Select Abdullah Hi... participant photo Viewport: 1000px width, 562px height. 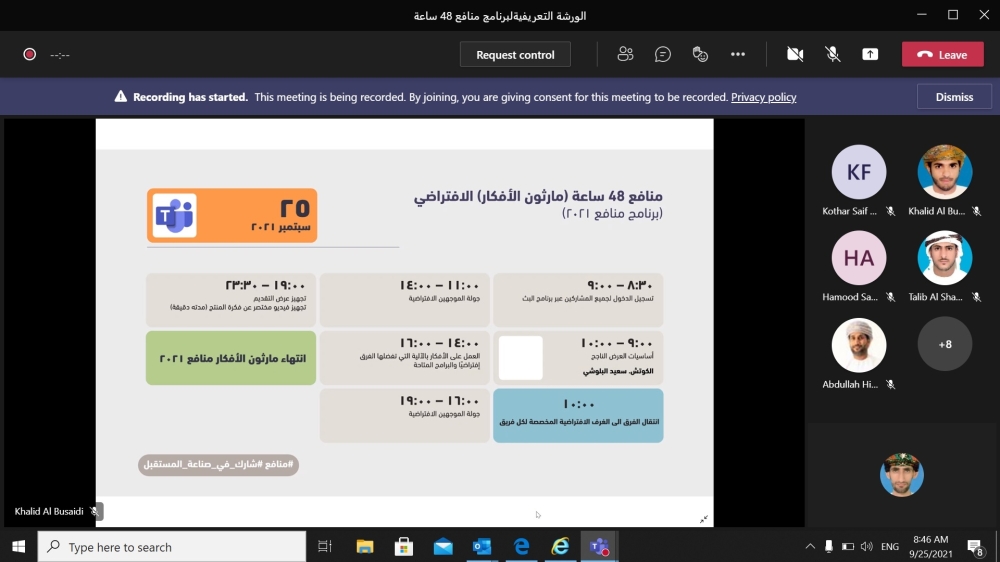coord(858,344)
